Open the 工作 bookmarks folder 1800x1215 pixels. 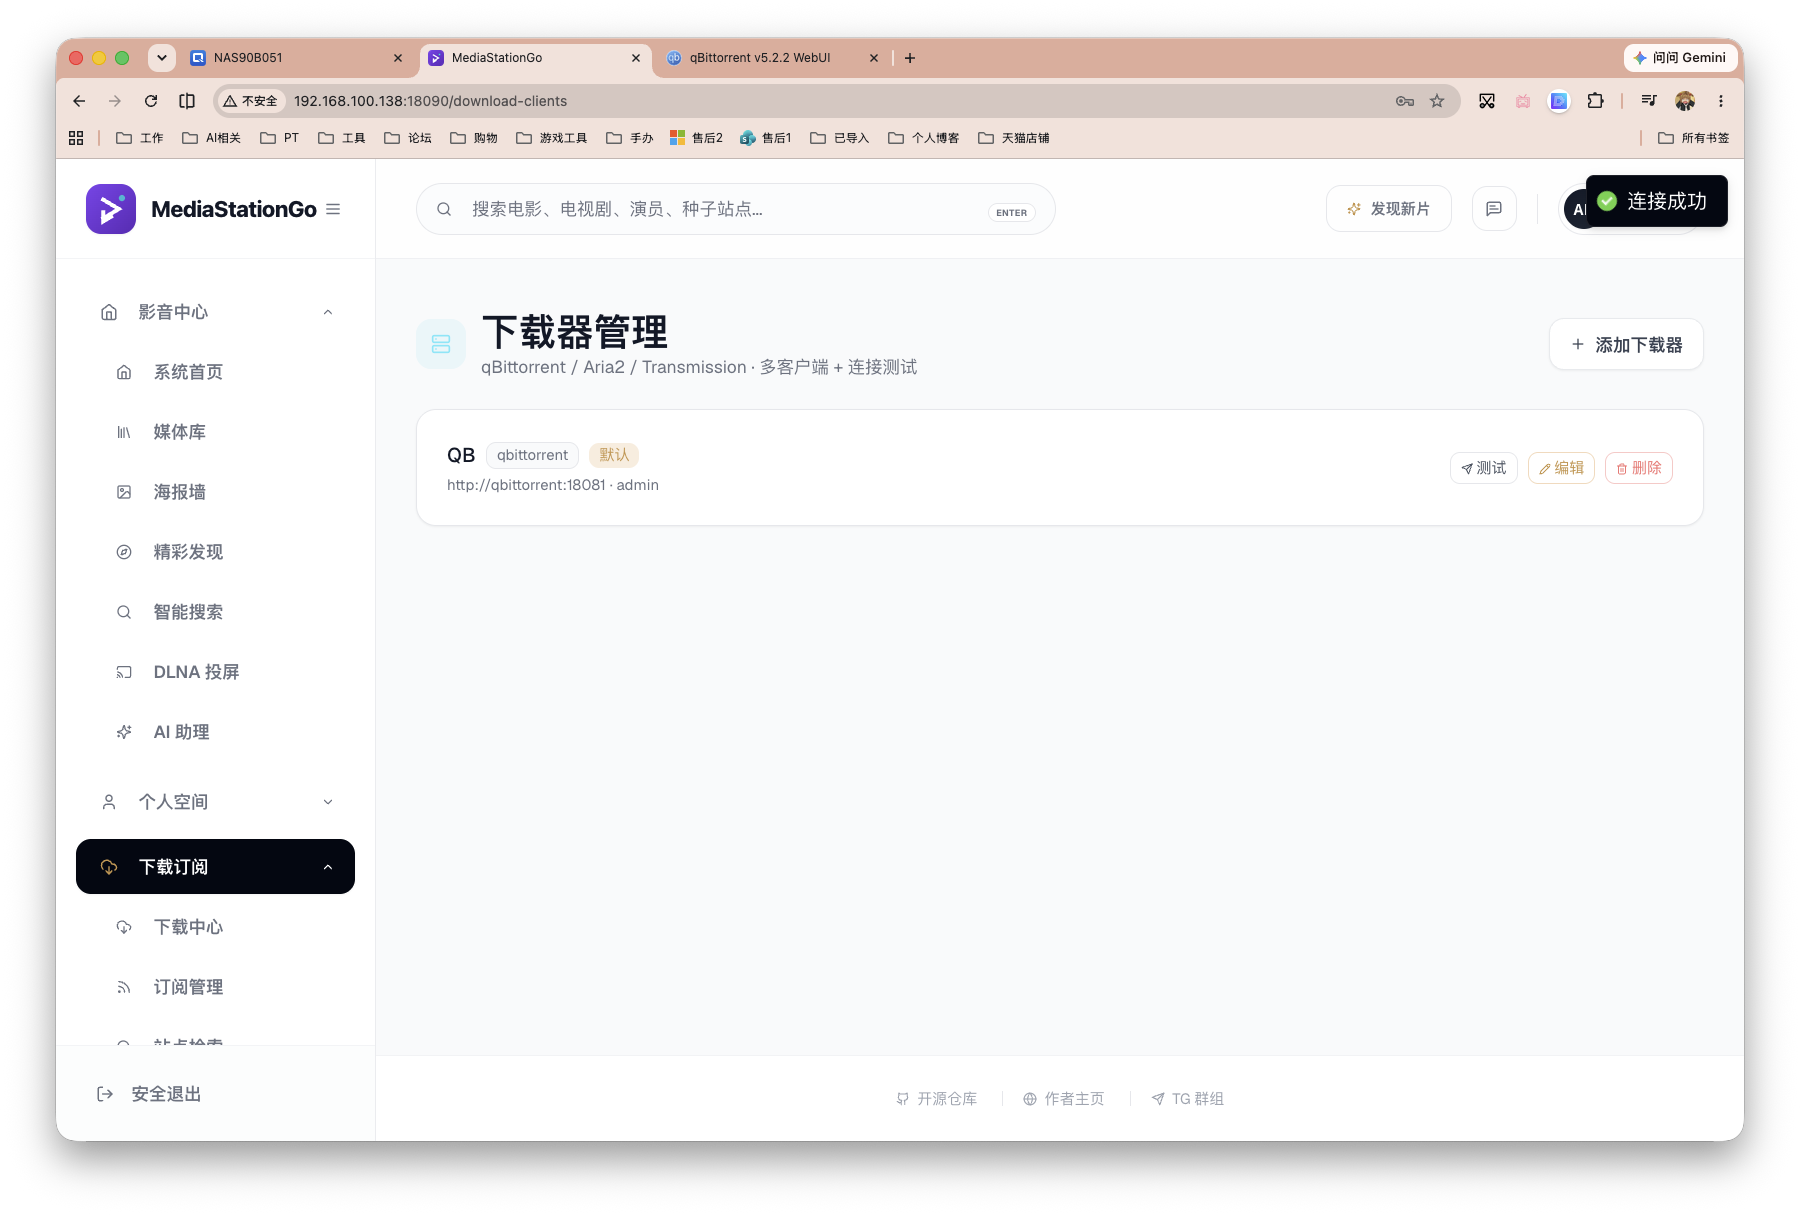pos(140,138)
